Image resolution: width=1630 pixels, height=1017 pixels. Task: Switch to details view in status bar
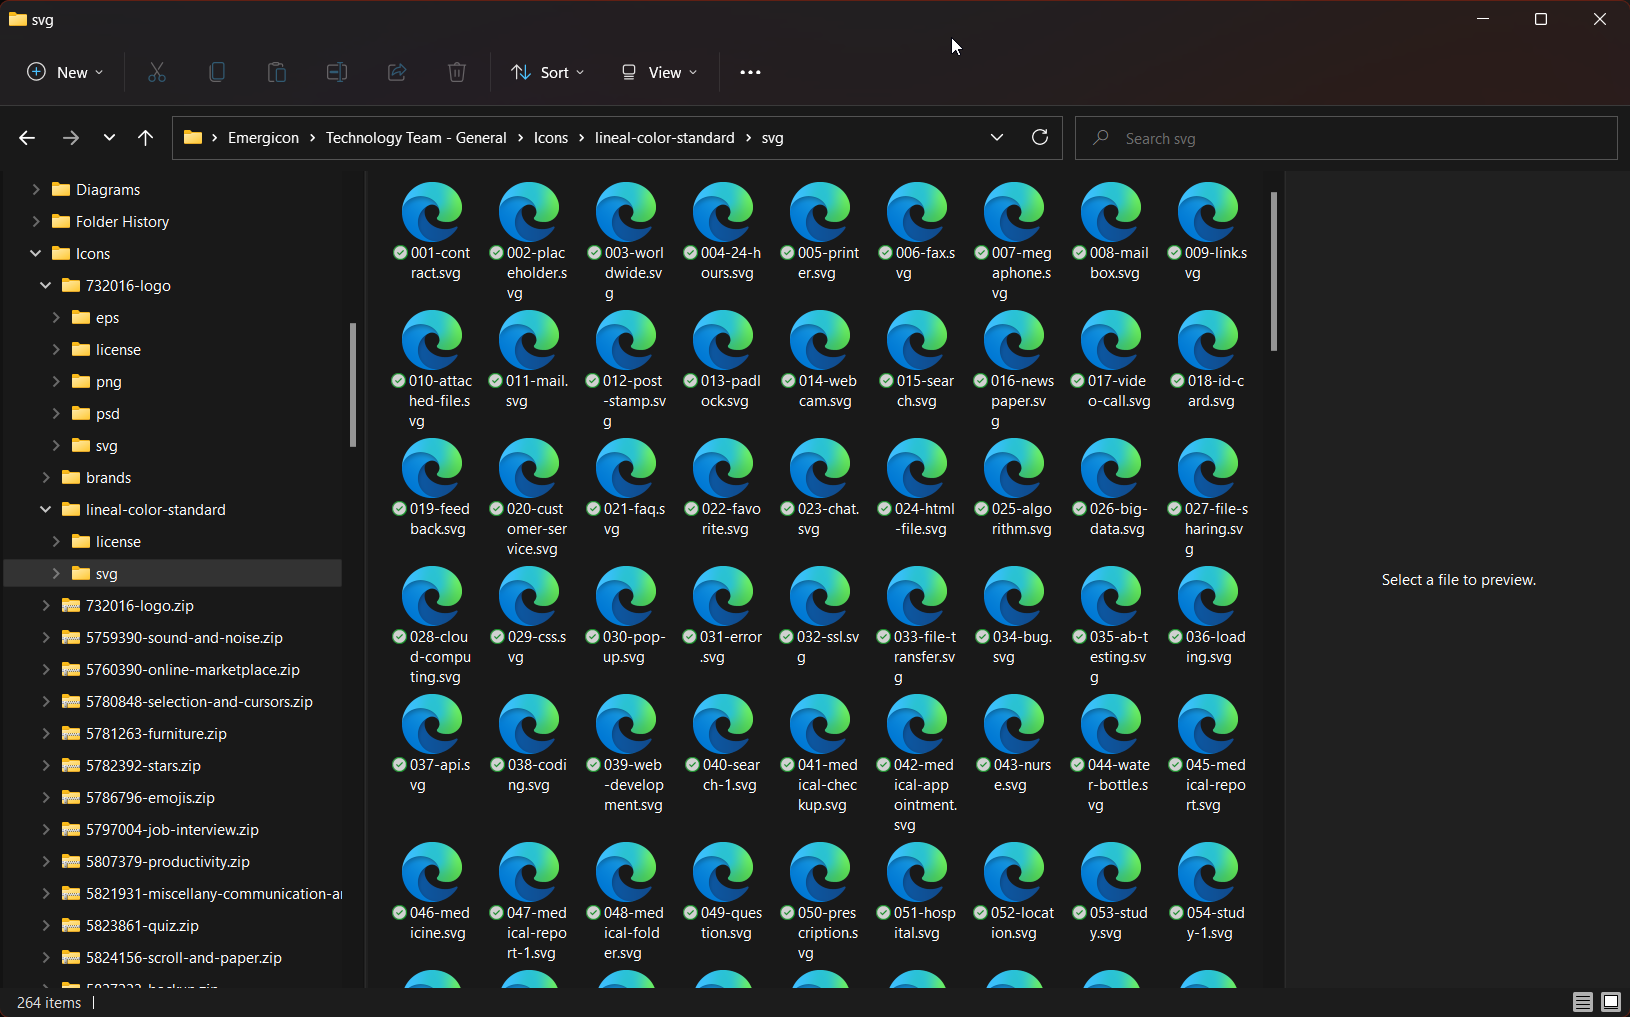[1582, 1002]
